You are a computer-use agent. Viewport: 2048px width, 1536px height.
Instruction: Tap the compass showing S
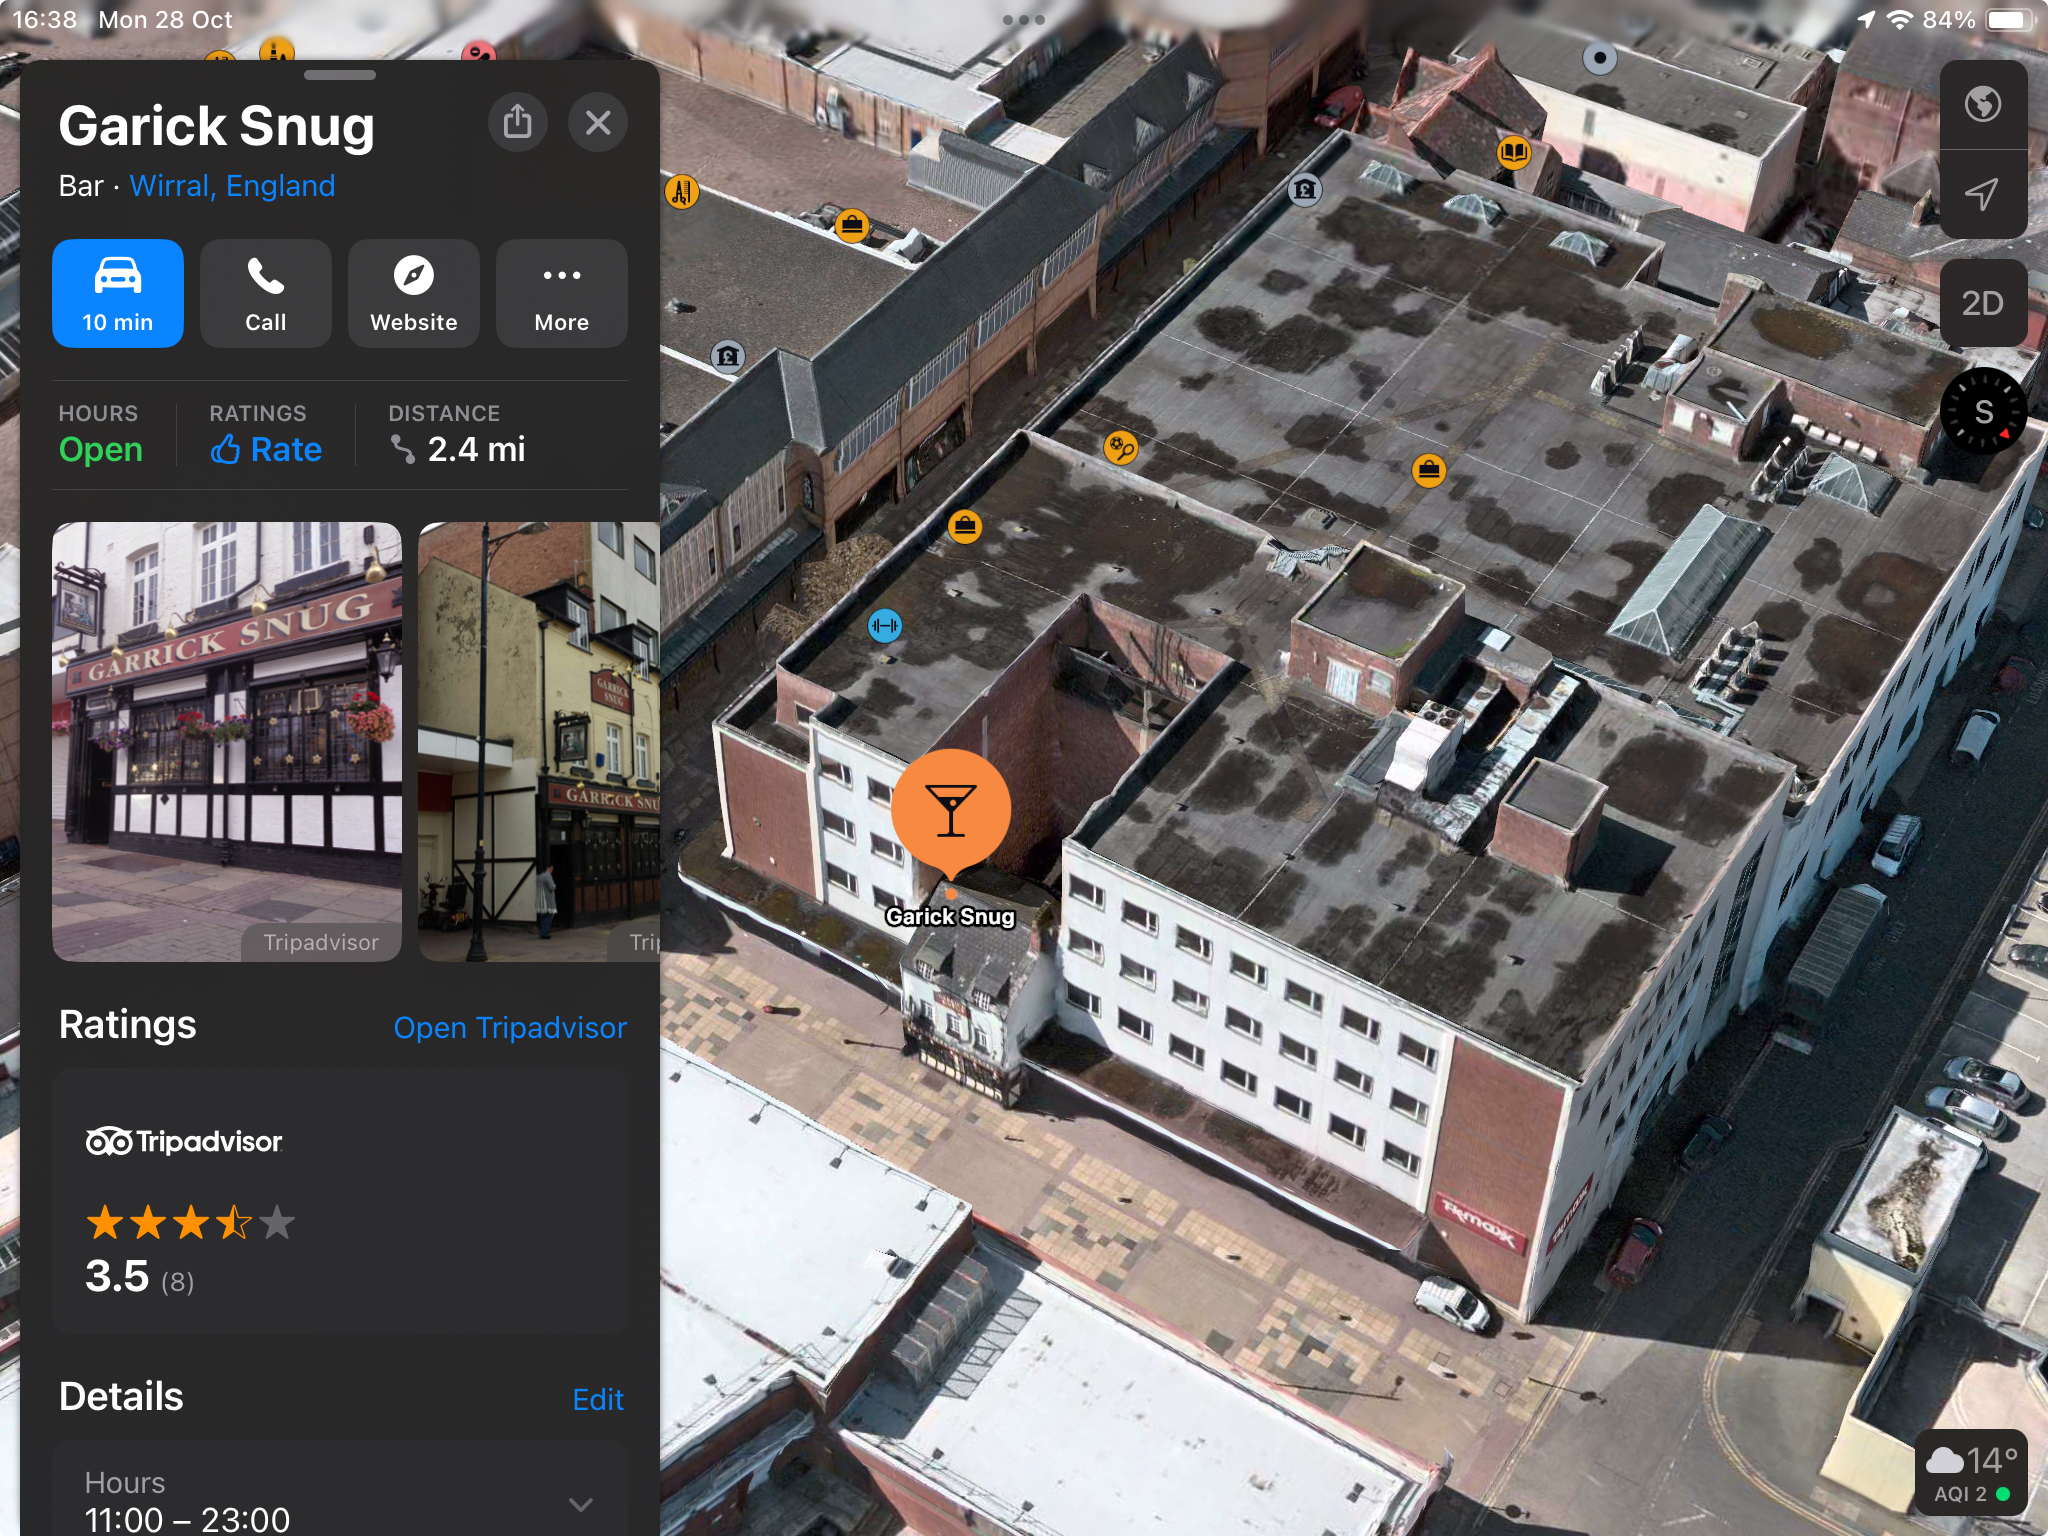click(x=1982, y=411)
